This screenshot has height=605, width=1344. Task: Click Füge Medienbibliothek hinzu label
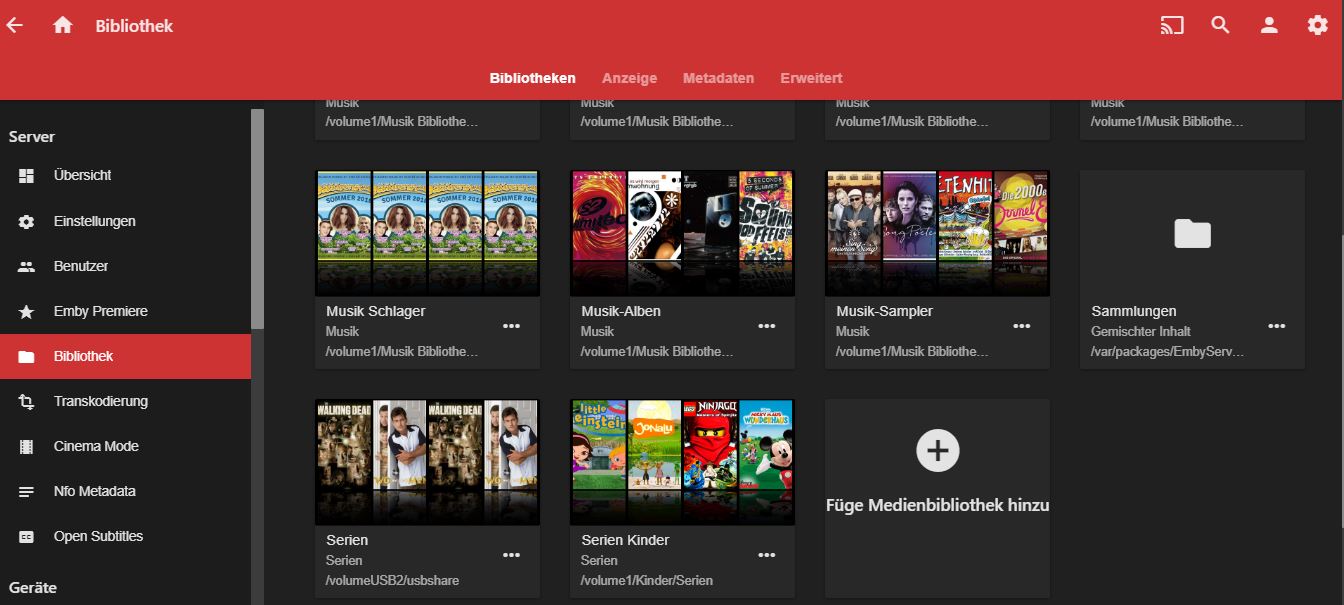click(x=937, y=506)
